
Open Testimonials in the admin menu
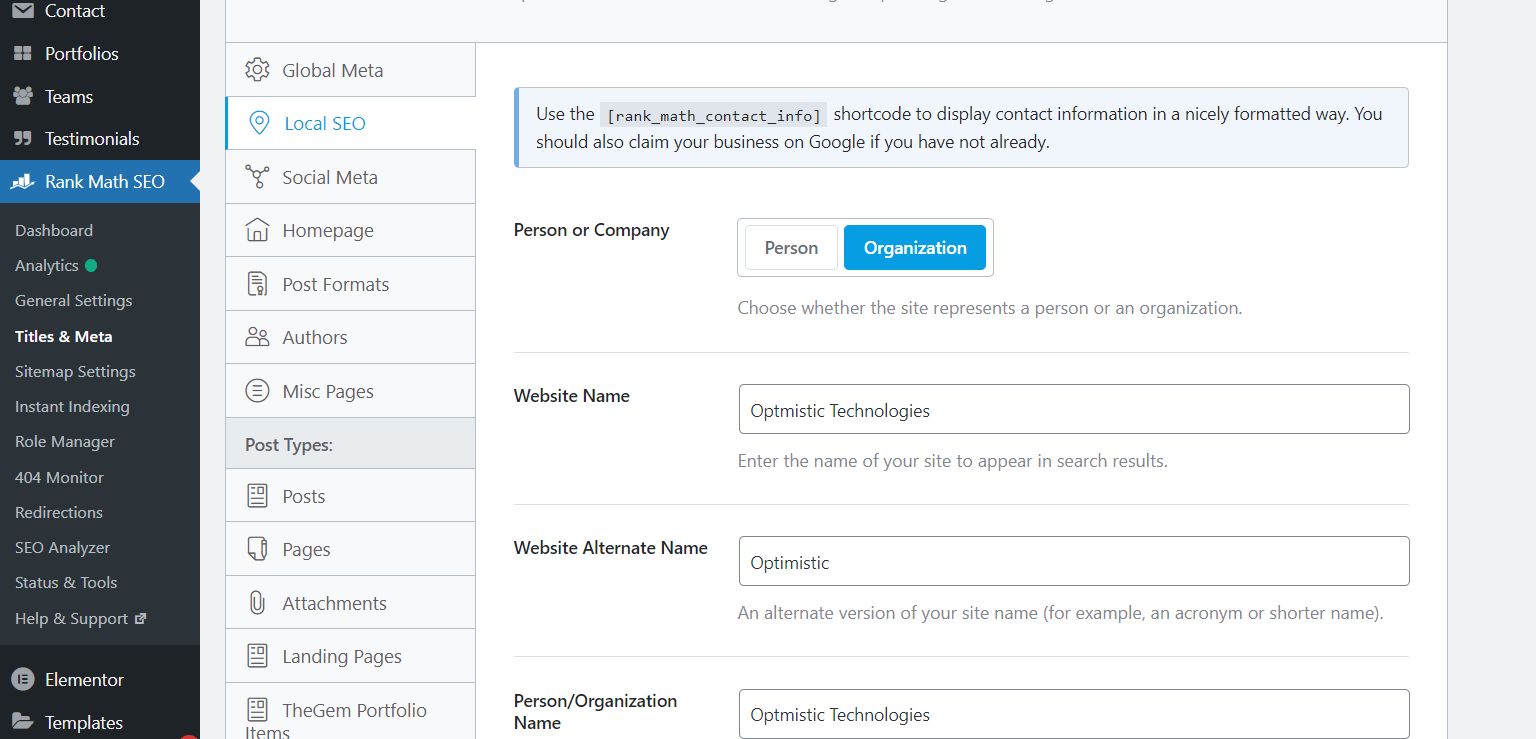click(x=92, y=139)
